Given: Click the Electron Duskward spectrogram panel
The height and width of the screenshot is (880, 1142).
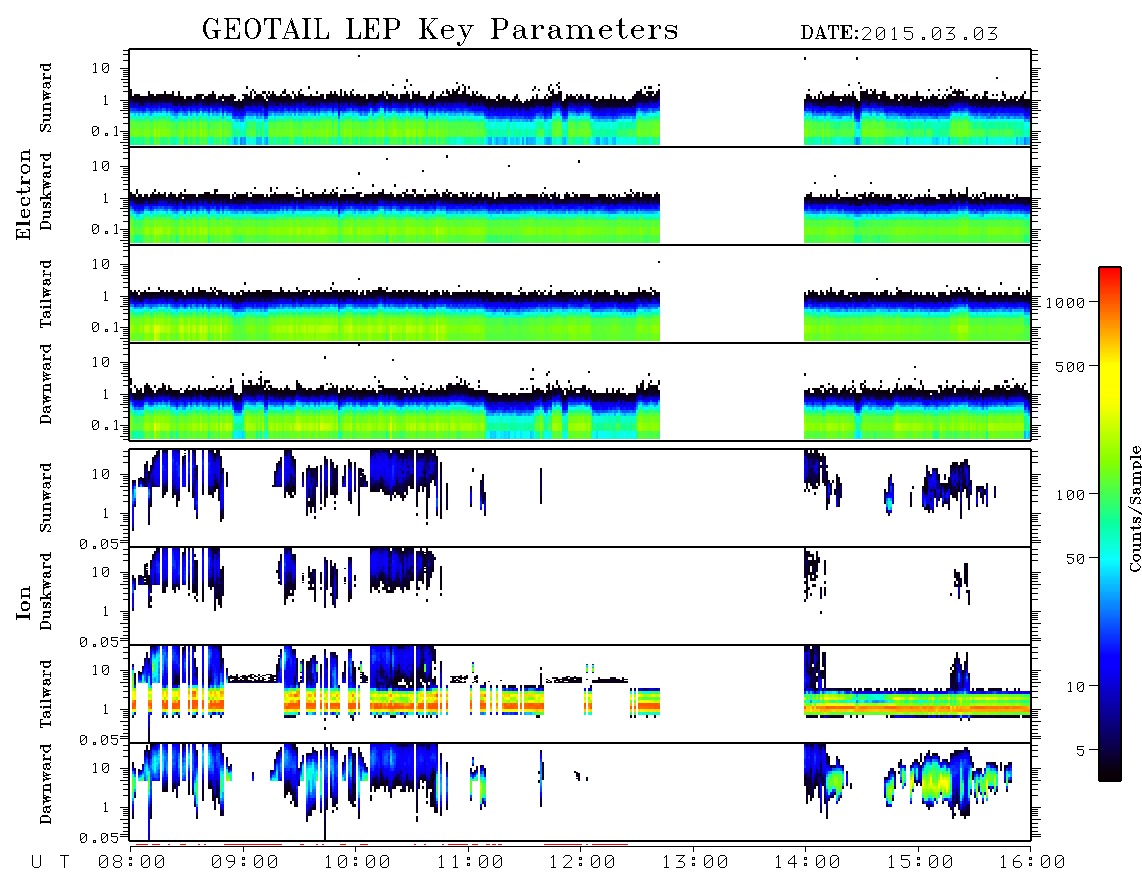Looking at the screenshot, I should 580,196.
